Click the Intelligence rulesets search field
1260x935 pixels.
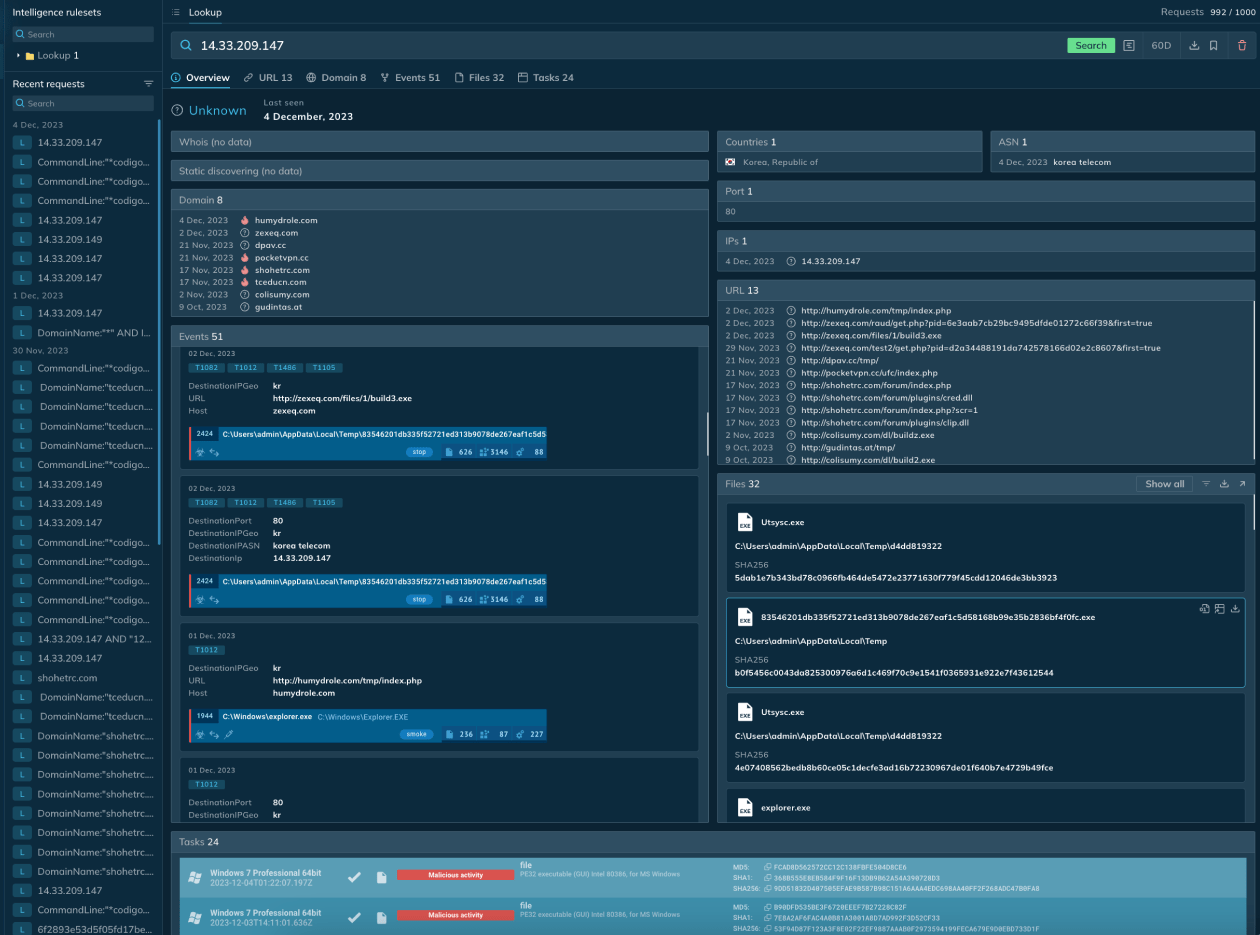point(83,34)
